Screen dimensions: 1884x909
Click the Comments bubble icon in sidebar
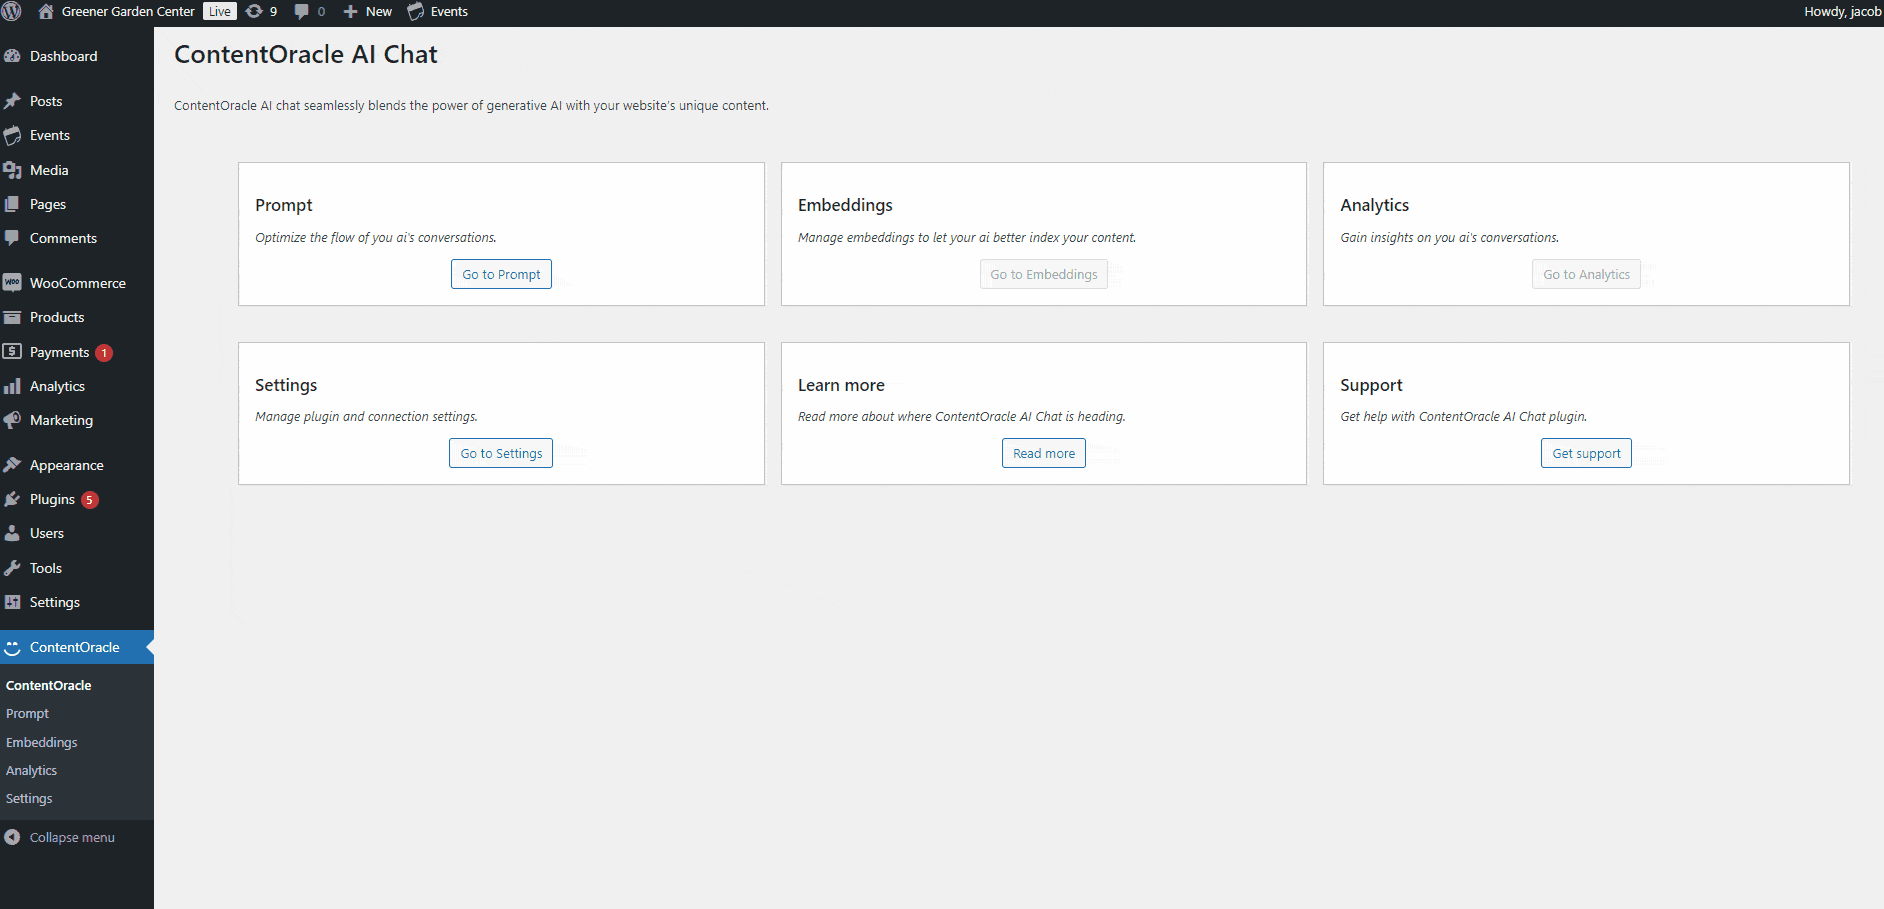point(12,238)
